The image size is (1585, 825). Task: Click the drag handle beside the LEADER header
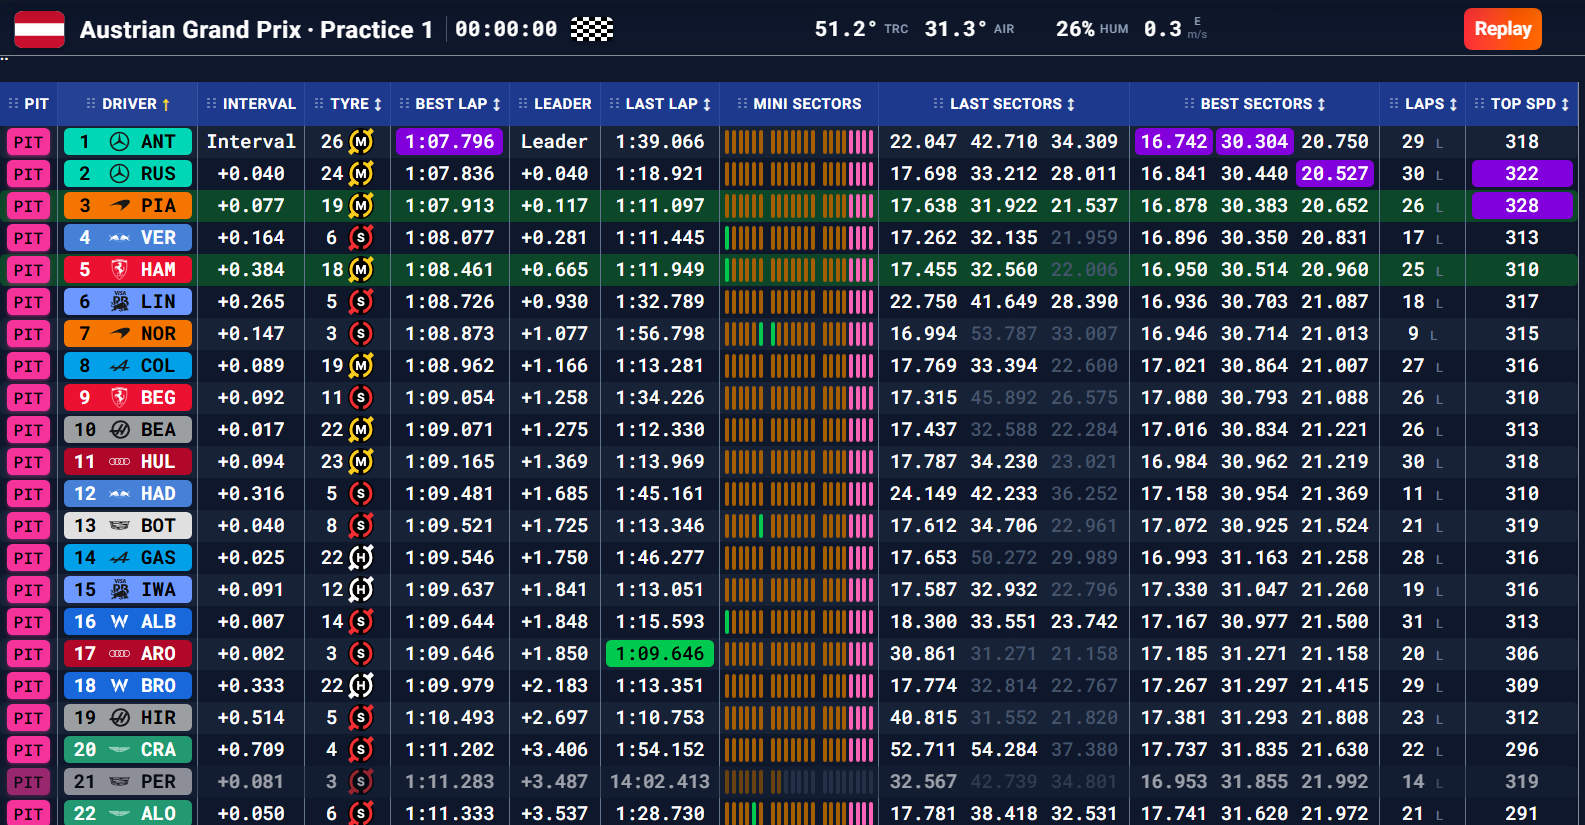[x=522, y=104]
